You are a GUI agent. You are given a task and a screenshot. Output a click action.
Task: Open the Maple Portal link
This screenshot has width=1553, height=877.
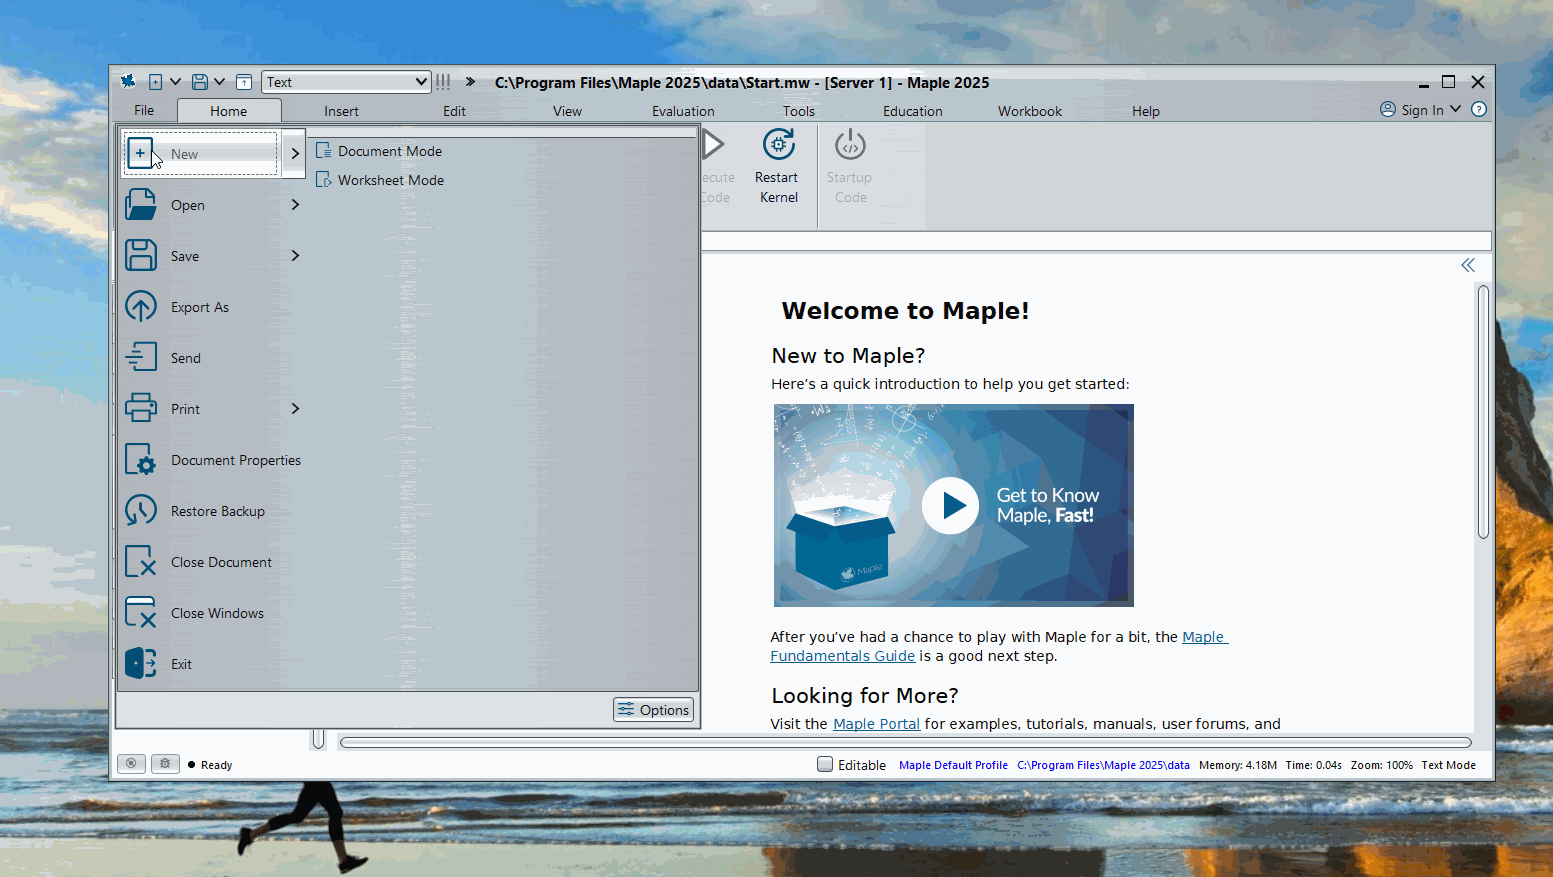coord(876,724)
